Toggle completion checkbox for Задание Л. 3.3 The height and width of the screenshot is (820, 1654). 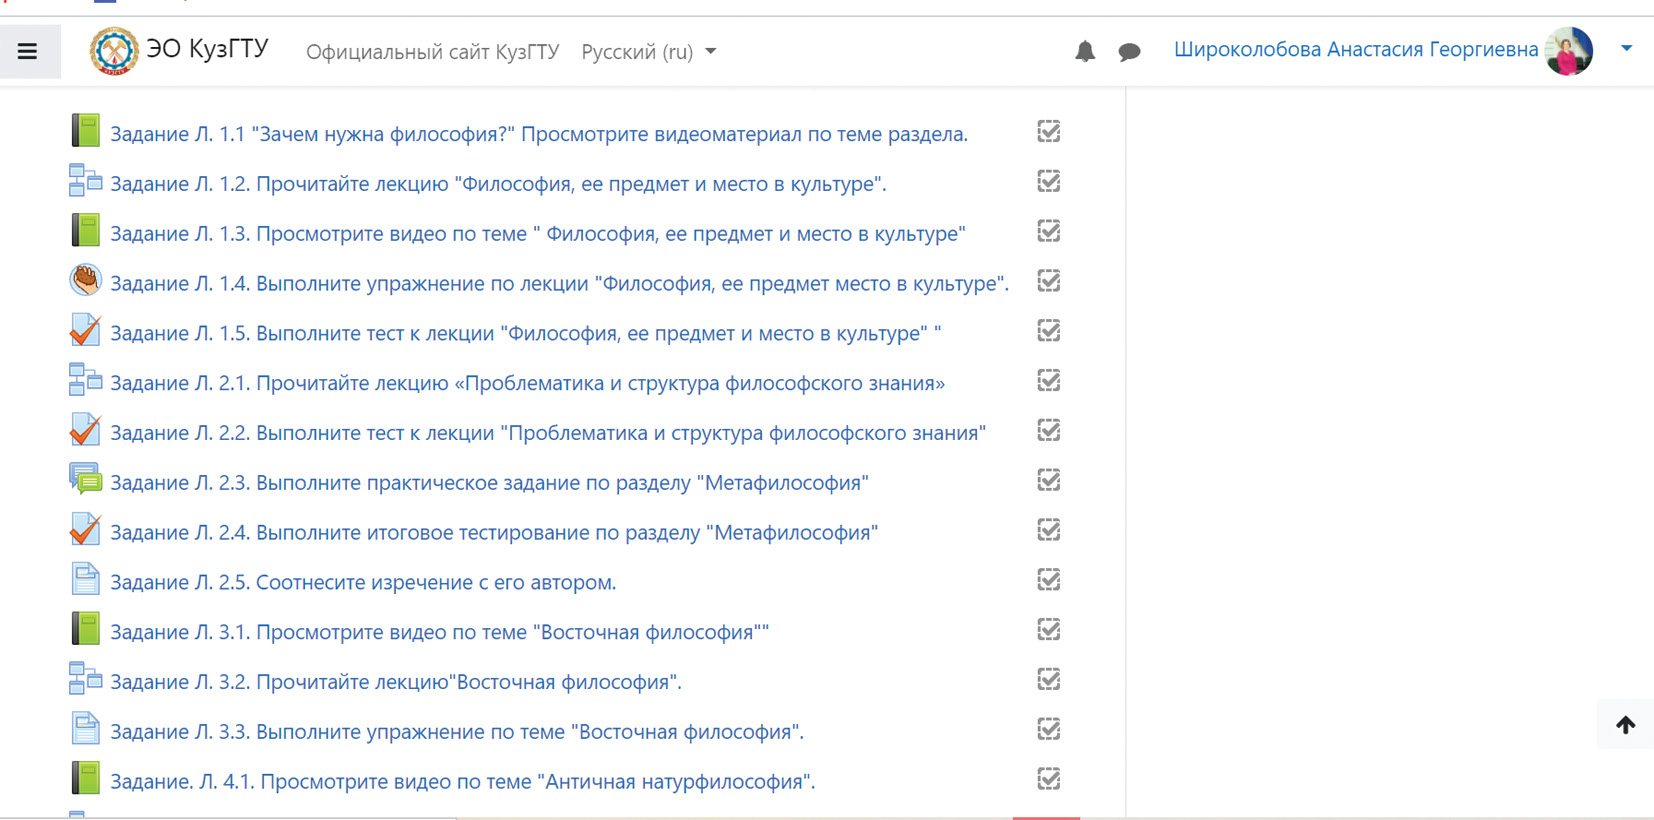[x=1048, y=729]
